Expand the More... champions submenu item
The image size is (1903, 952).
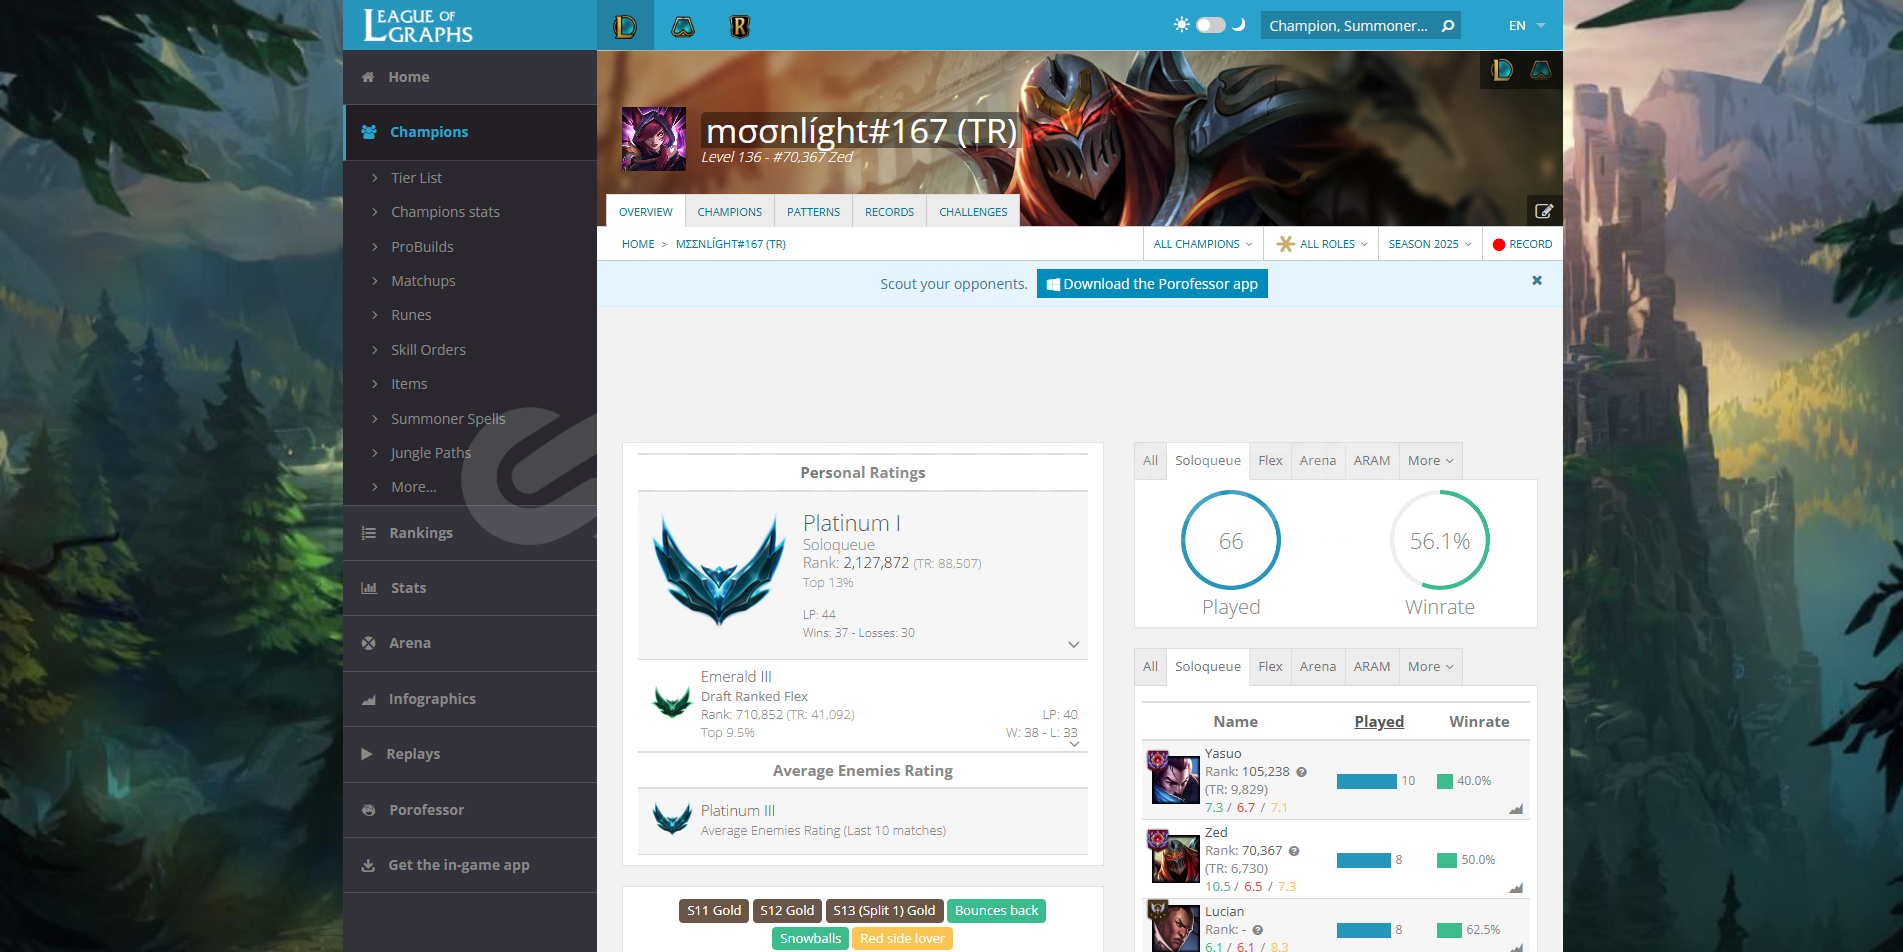414,487
